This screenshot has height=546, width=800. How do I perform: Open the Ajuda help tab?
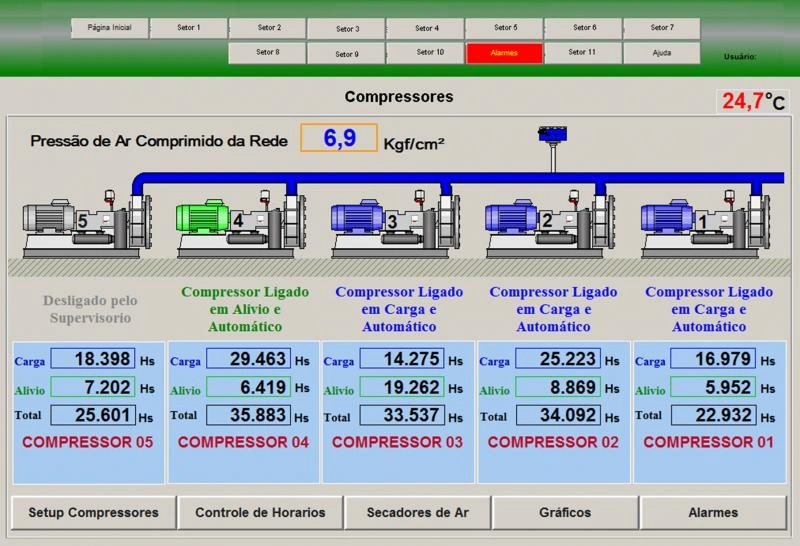661,53
